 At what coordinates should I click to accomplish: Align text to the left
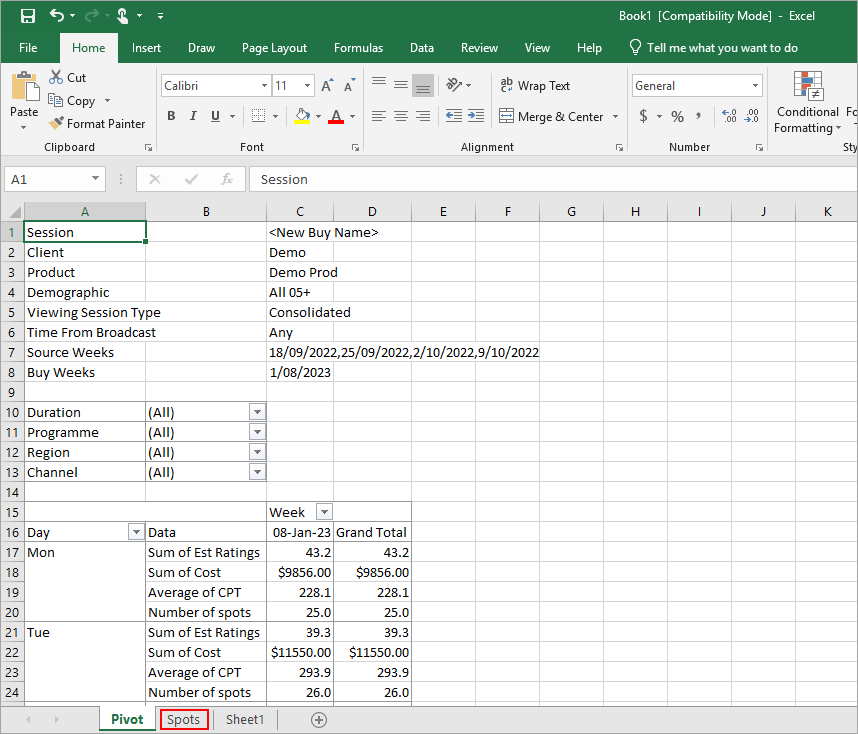[x=379, y=116]
